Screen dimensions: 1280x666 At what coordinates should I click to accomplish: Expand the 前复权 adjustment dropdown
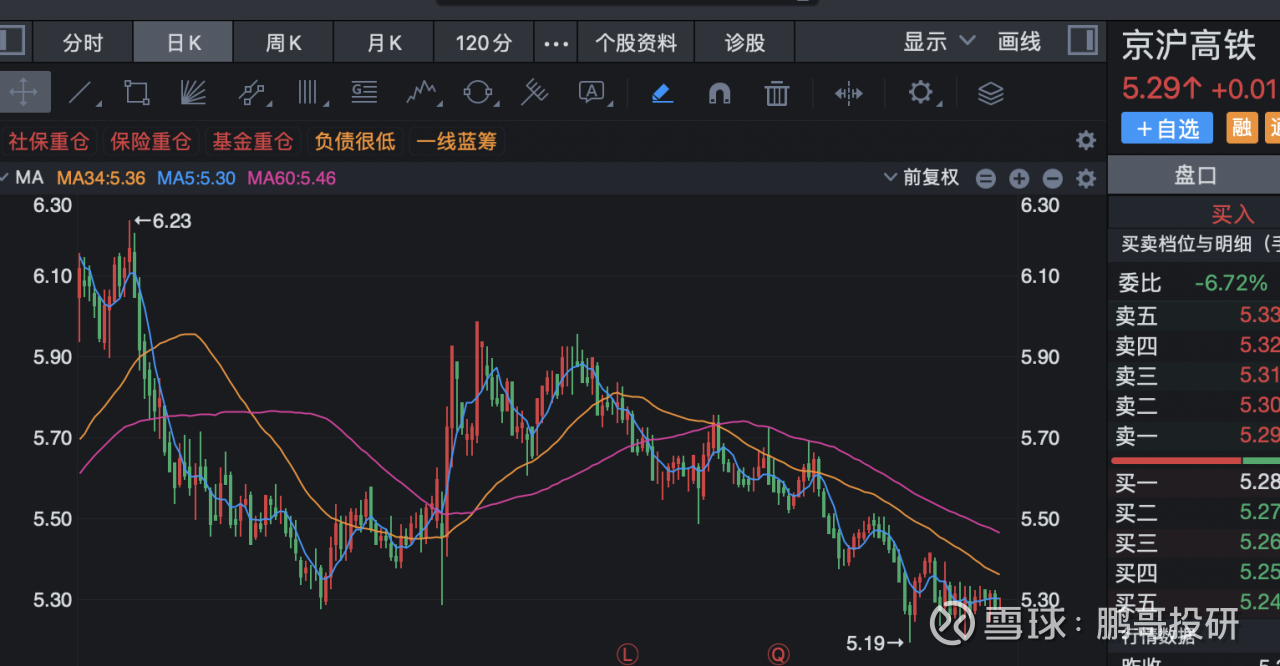[x=921, y=178]
